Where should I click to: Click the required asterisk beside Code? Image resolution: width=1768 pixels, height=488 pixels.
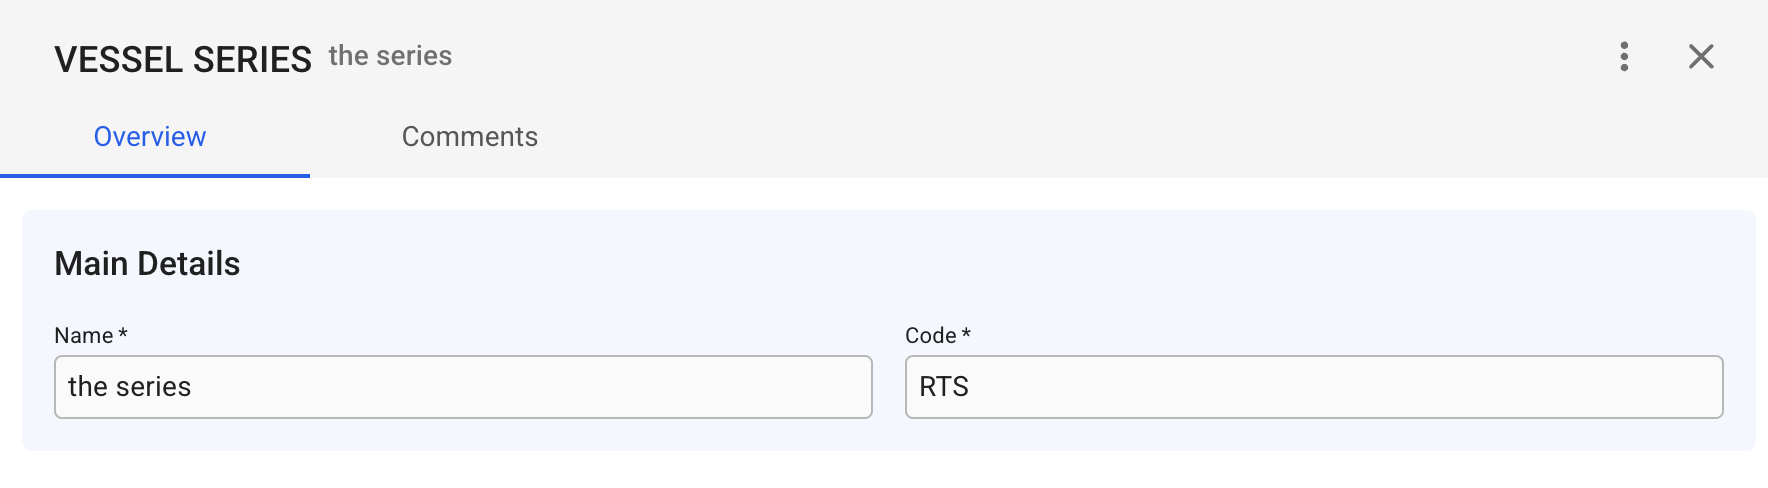(966, 334)
